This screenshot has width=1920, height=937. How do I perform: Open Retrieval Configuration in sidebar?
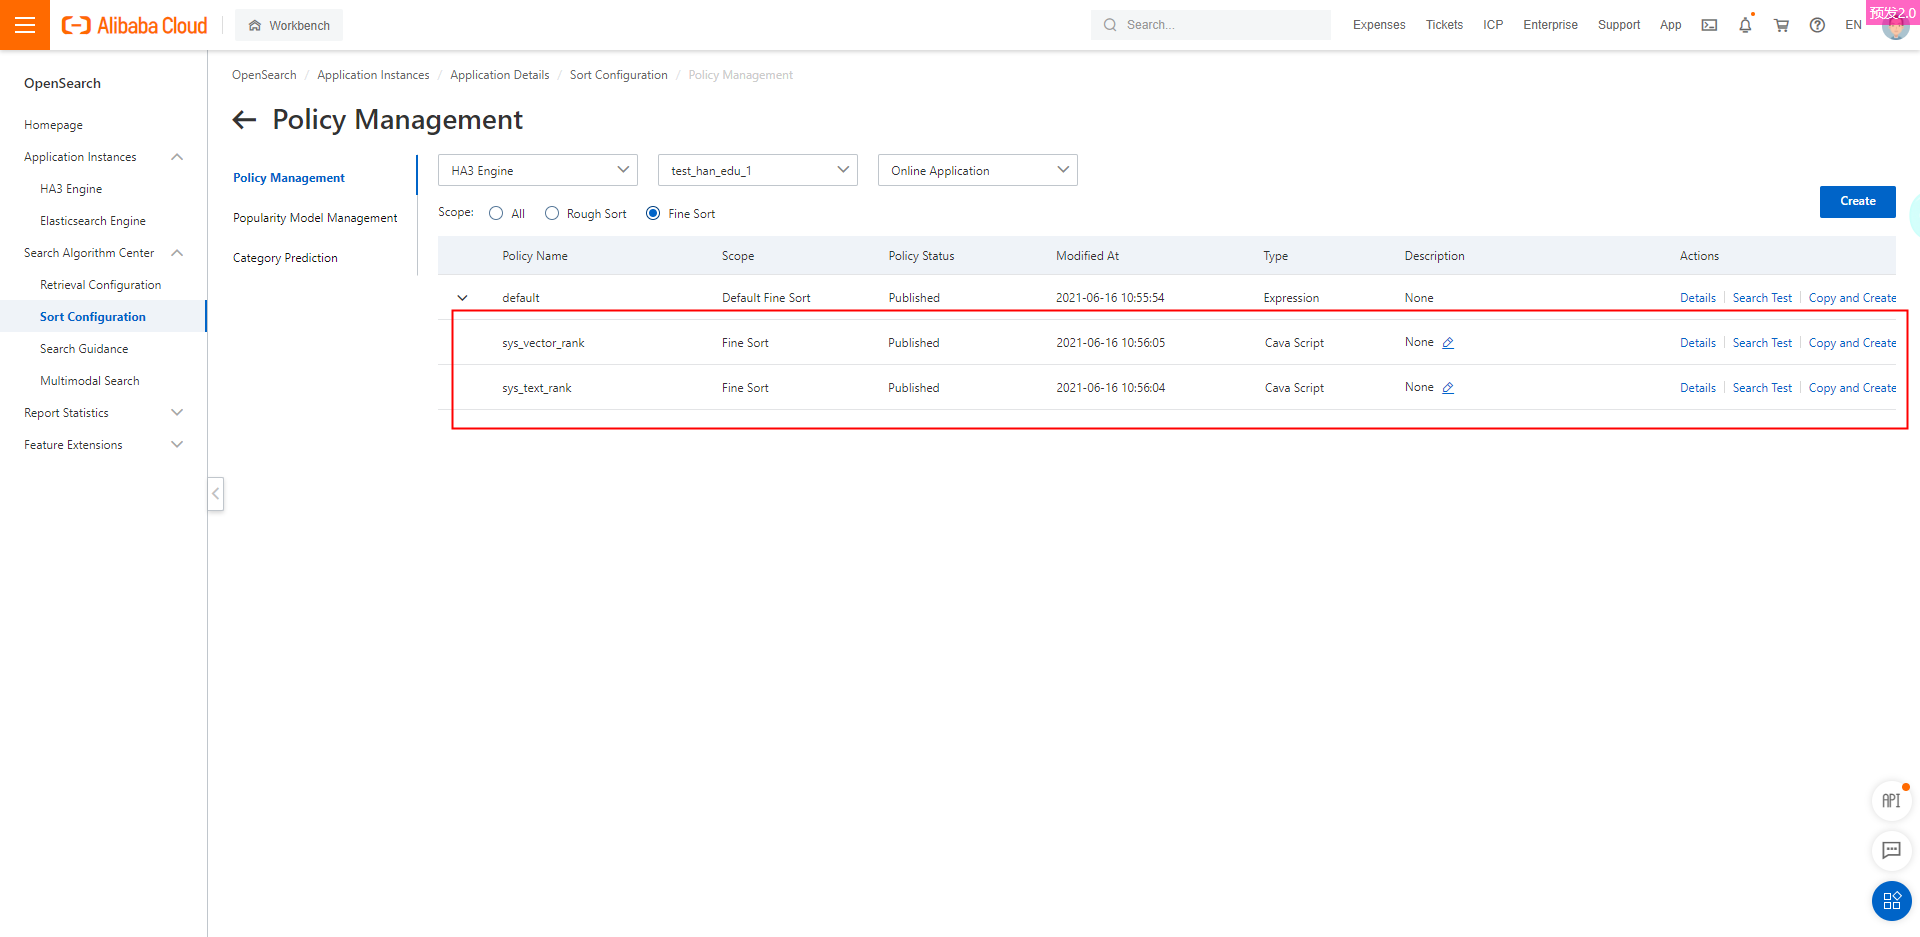pyautogui.click(x=100, y=285)
